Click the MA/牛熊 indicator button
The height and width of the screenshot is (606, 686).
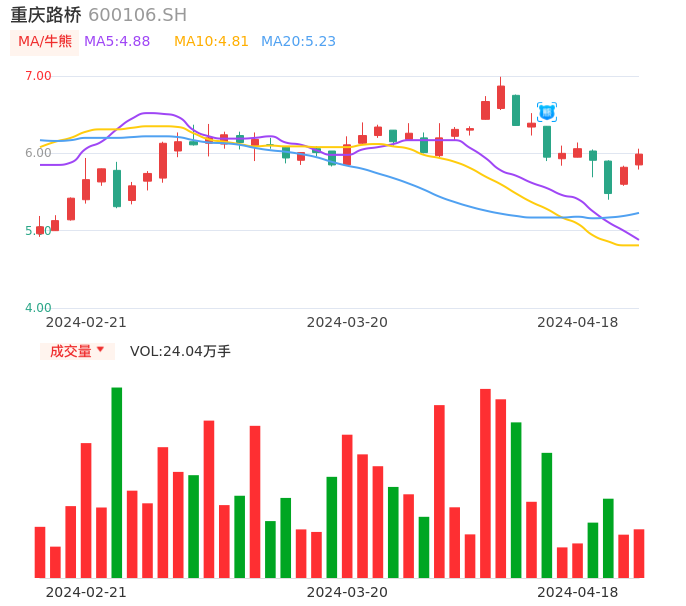(45, 42)
